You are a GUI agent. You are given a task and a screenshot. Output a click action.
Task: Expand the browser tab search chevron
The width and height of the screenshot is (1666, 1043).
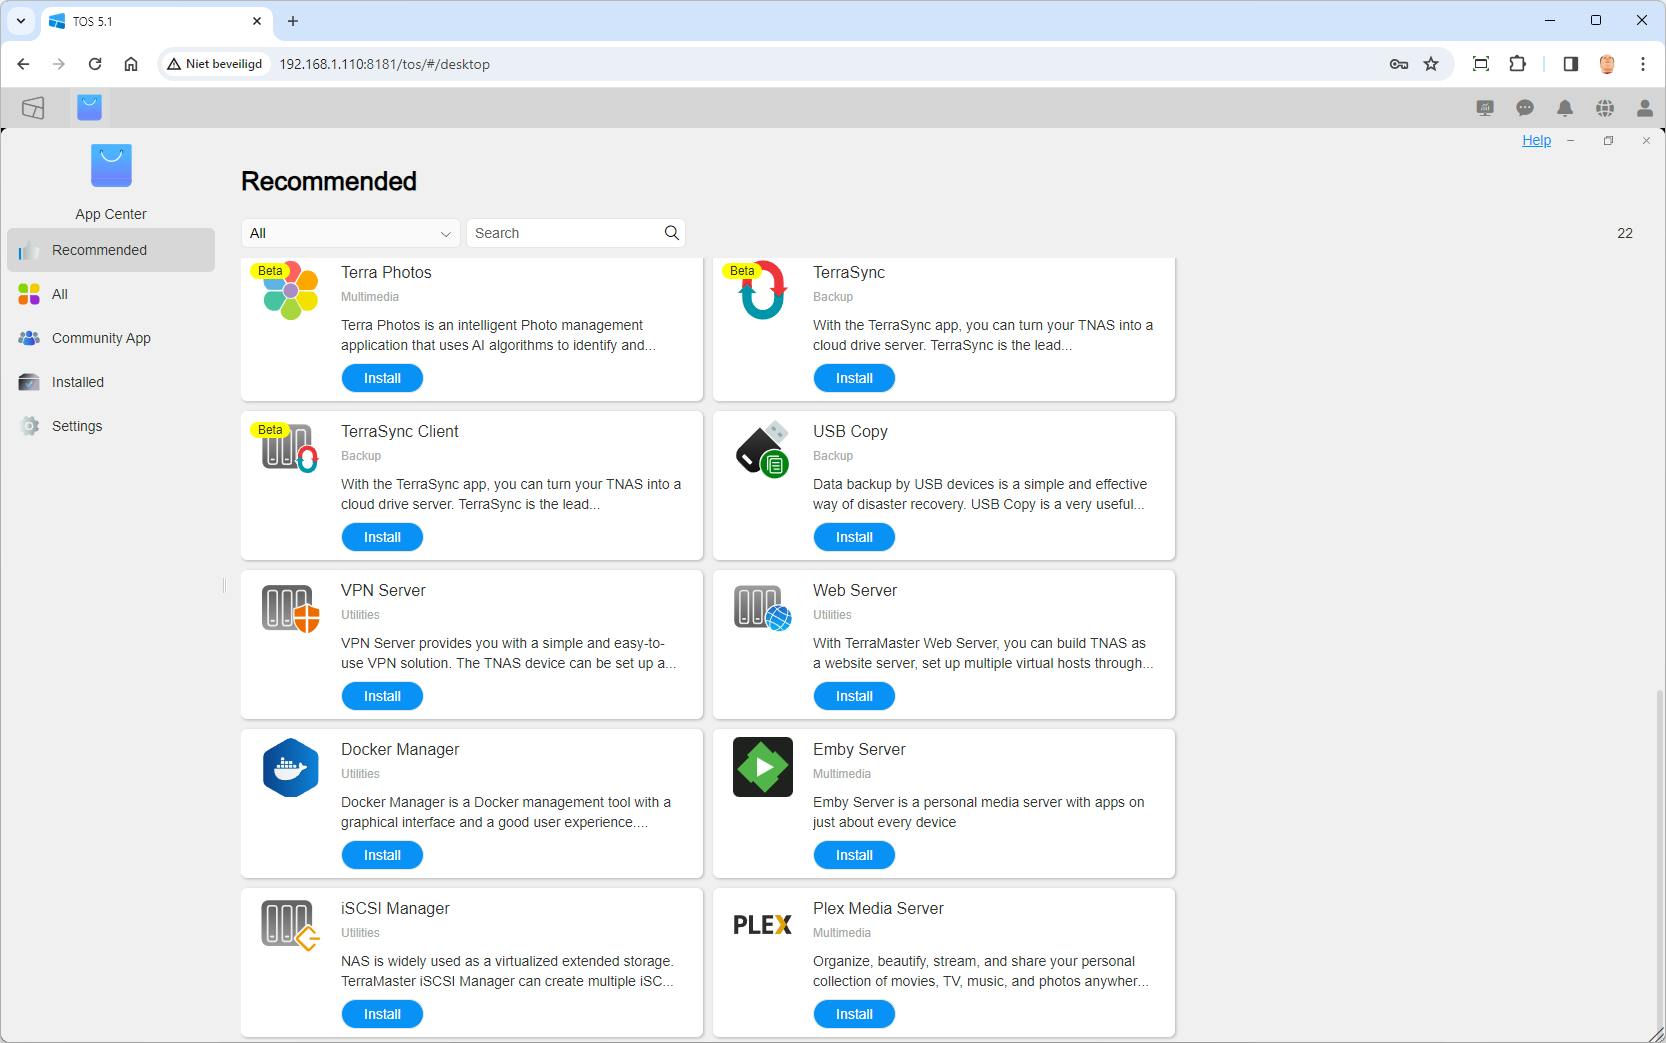tap(20, 20)
